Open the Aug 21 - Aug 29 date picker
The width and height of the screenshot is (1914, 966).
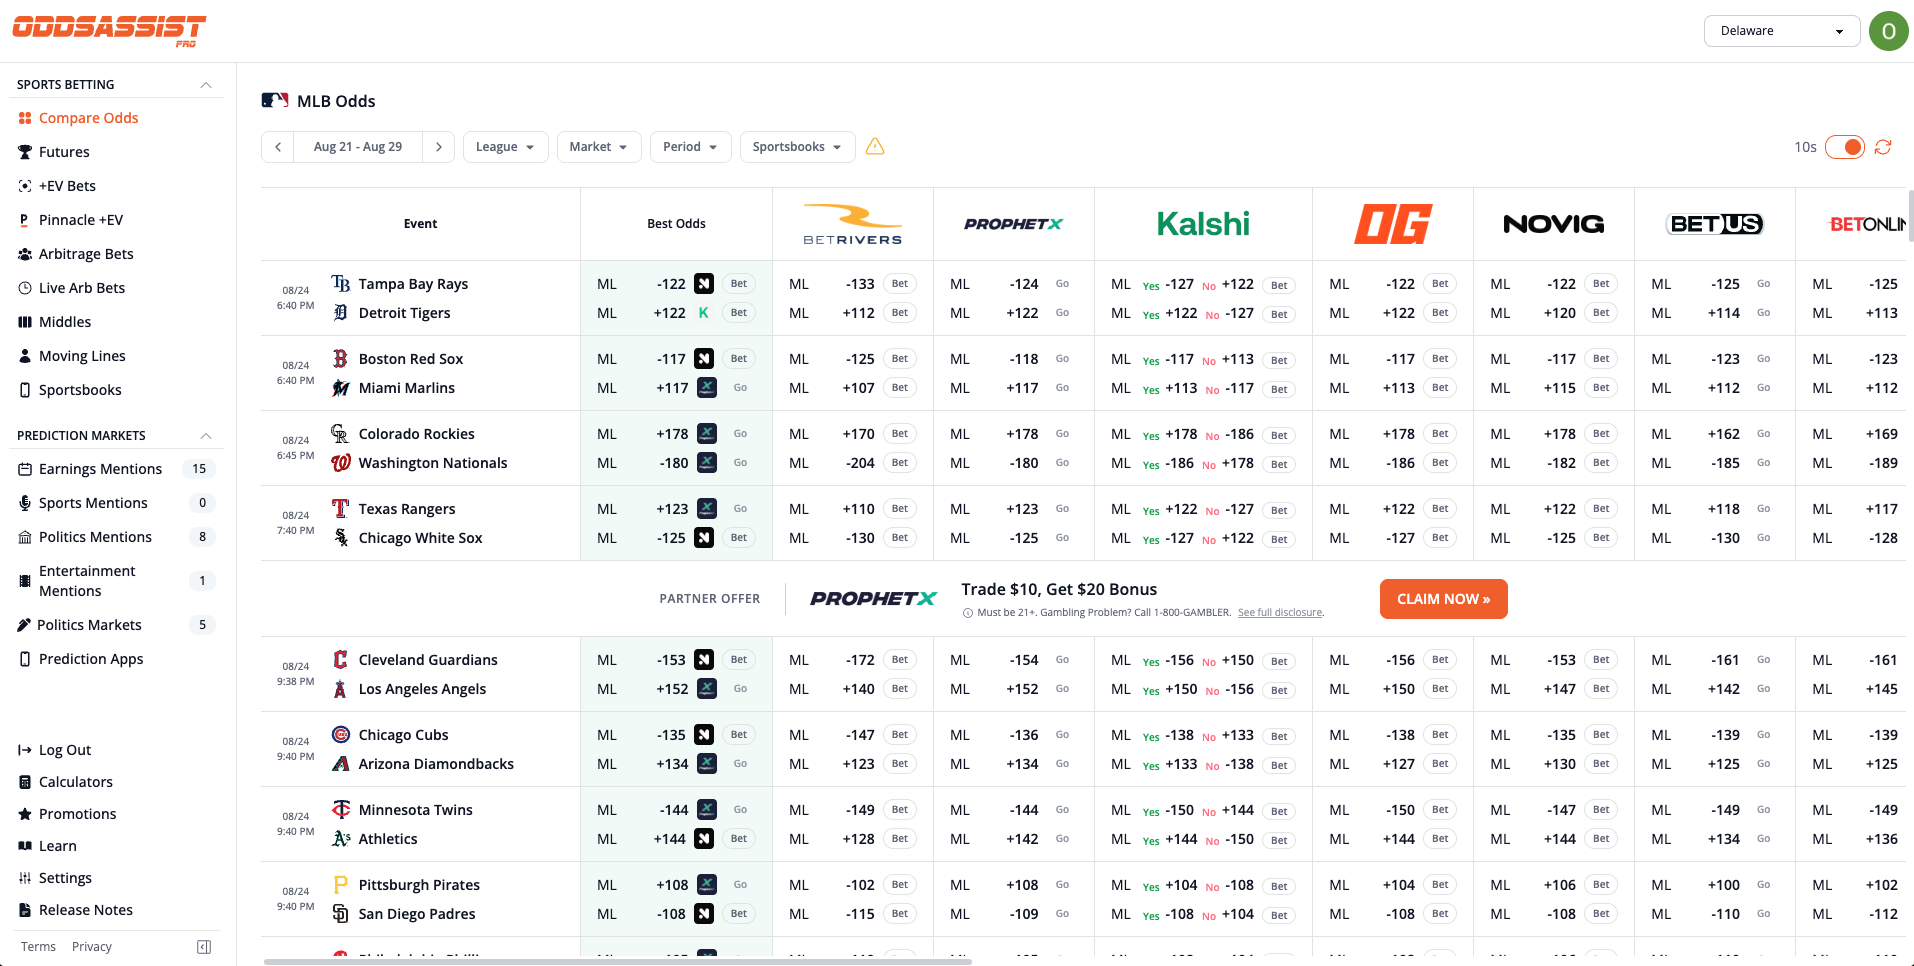[x=358, y=147]
